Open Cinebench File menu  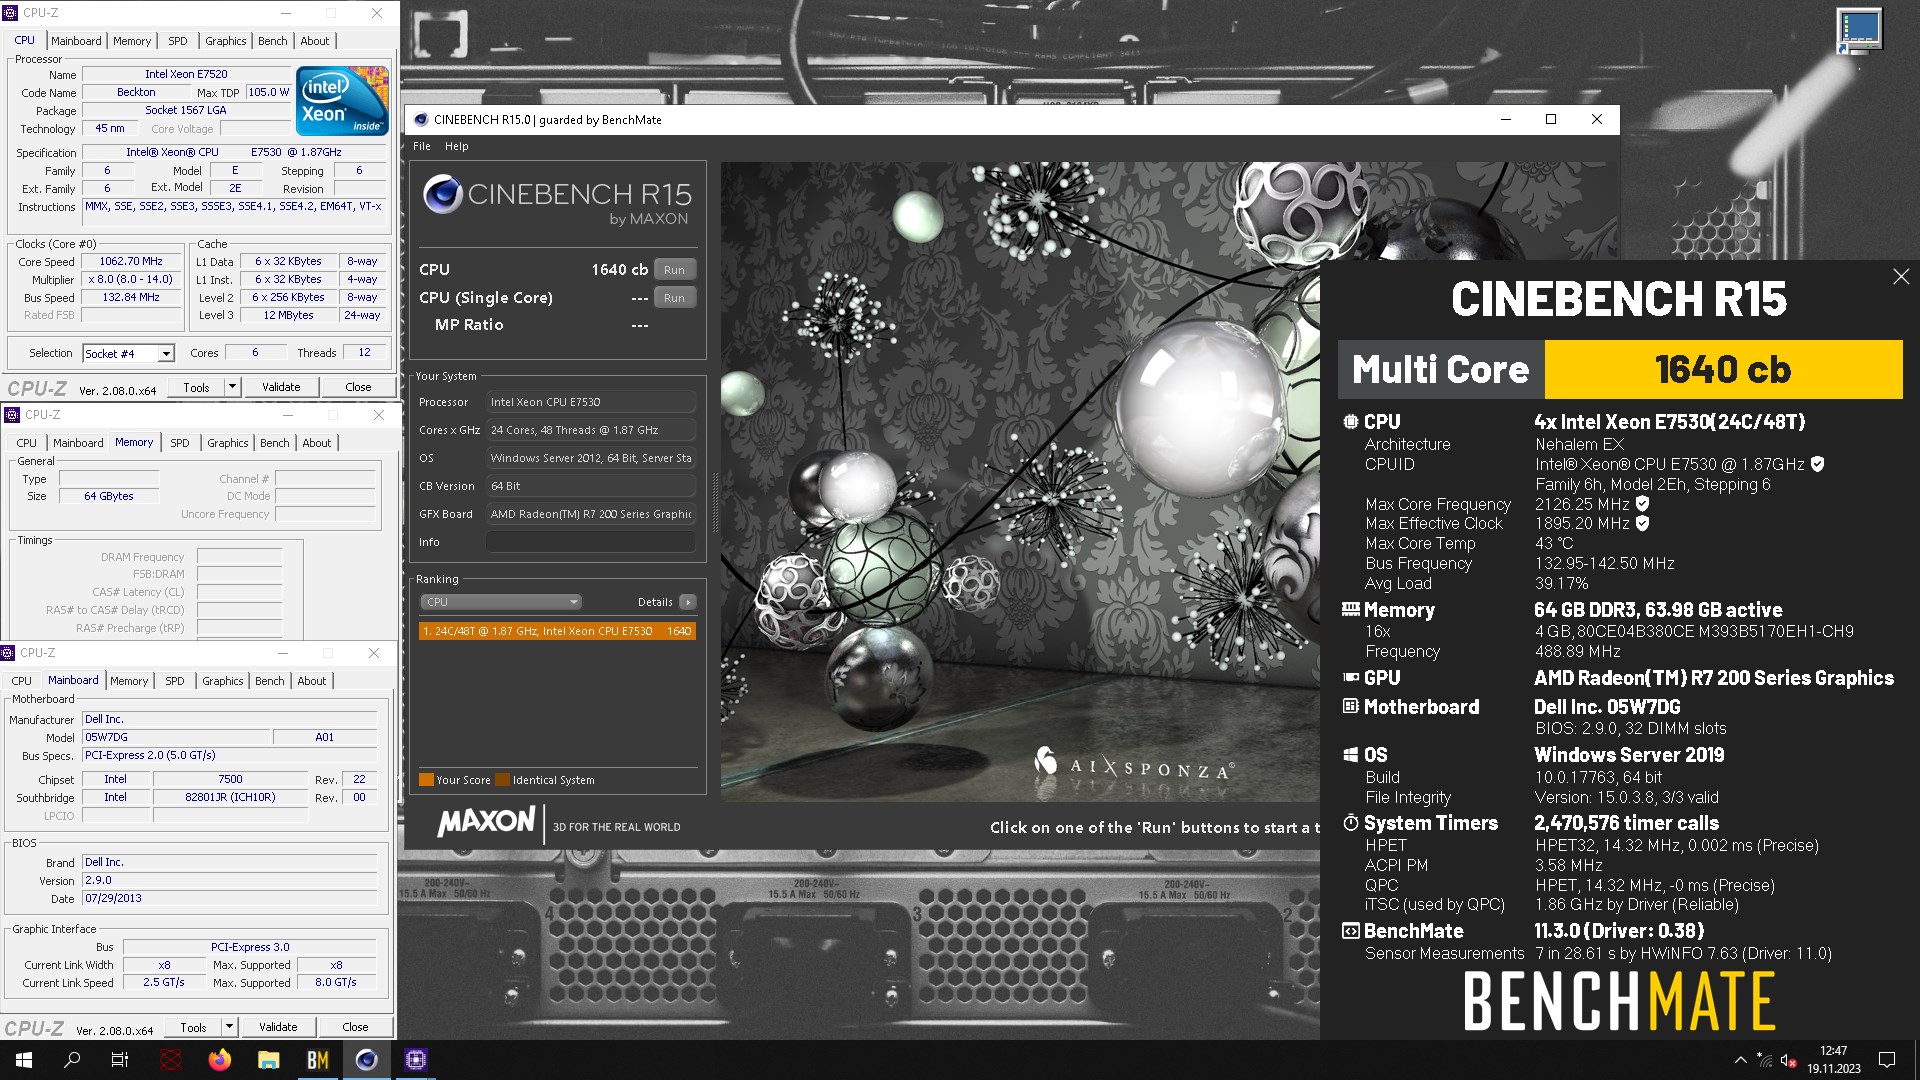tap(422, 146)
